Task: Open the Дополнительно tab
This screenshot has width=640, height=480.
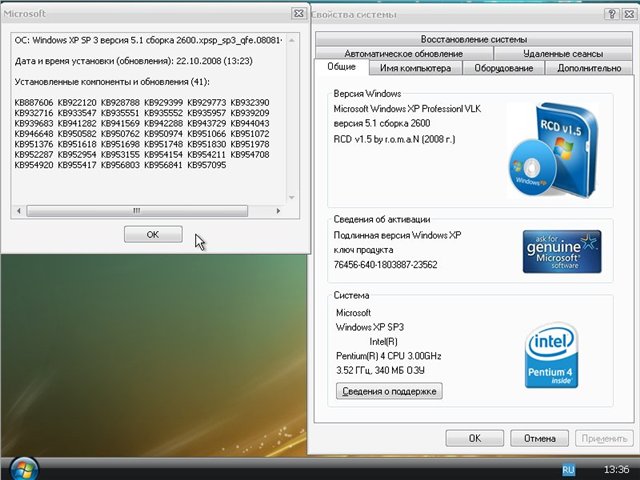Action: click(589, 68)
